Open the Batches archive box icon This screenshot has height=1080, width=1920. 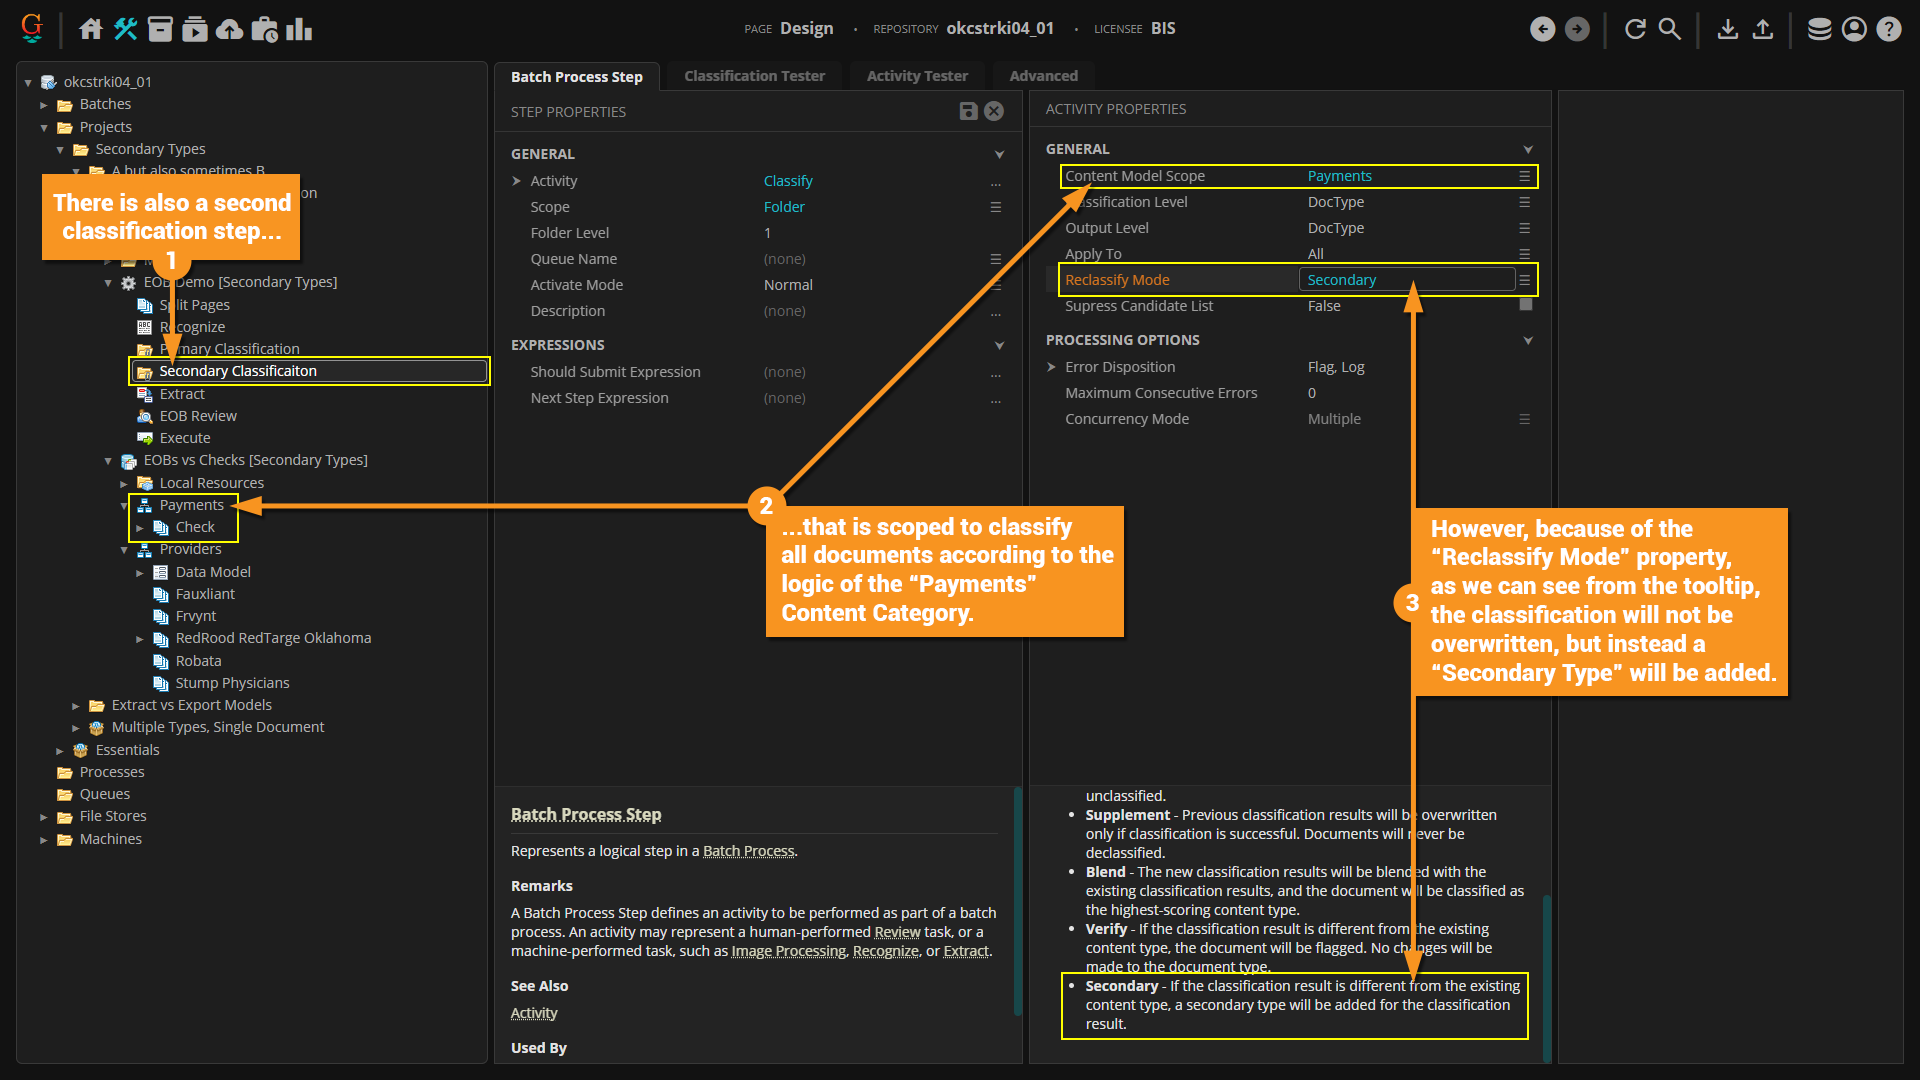point(160,29)
